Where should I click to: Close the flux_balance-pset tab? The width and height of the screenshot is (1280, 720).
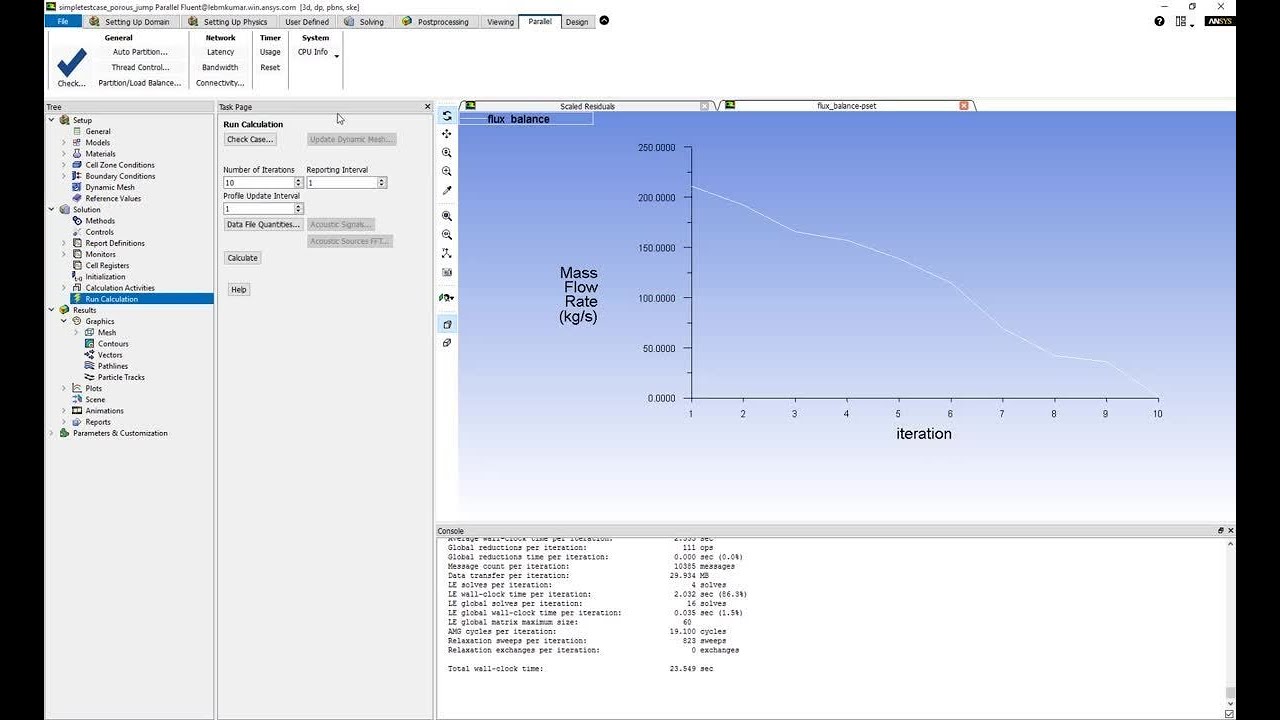click(x=964, y=106)
